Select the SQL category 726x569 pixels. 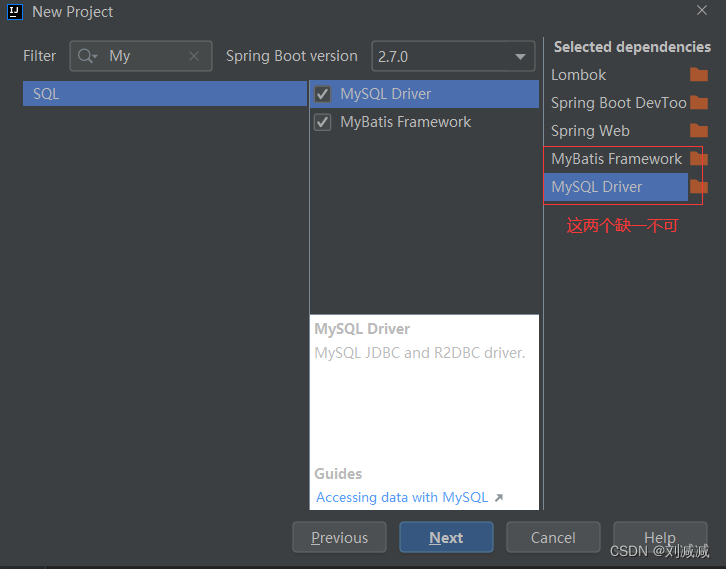[x=165, y=94]
